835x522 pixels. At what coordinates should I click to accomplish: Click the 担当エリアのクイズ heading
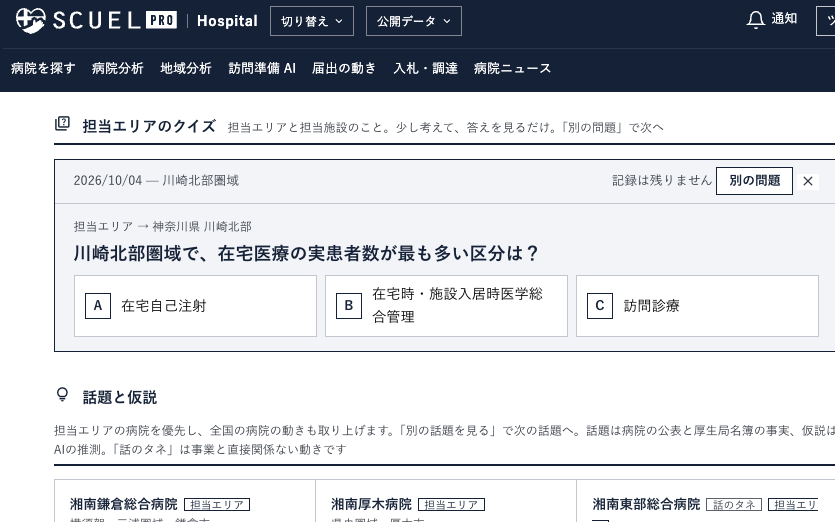(x=149, y=126)
